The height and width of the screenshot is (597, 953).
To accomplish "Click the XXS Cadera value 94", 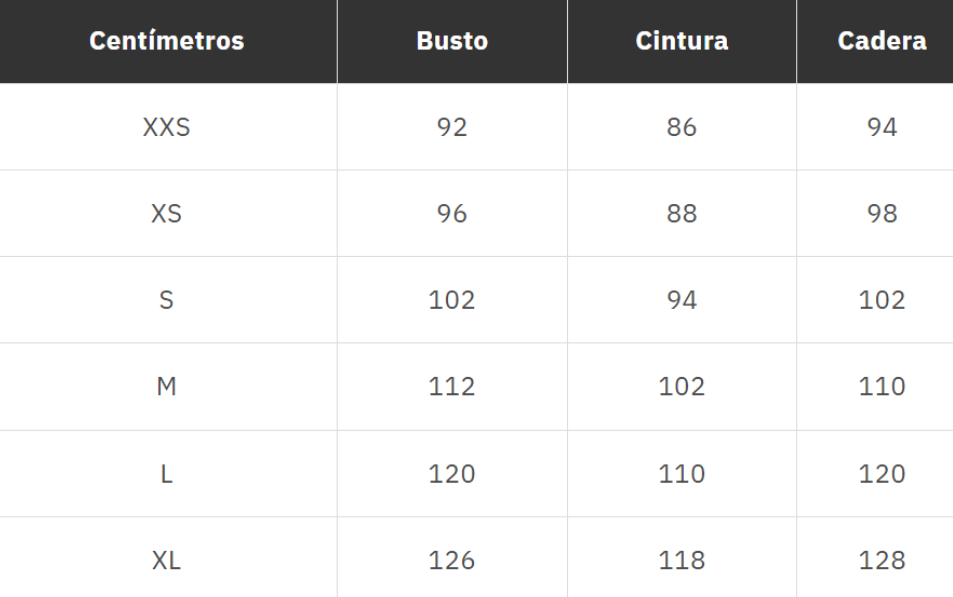I will [882, 127].
